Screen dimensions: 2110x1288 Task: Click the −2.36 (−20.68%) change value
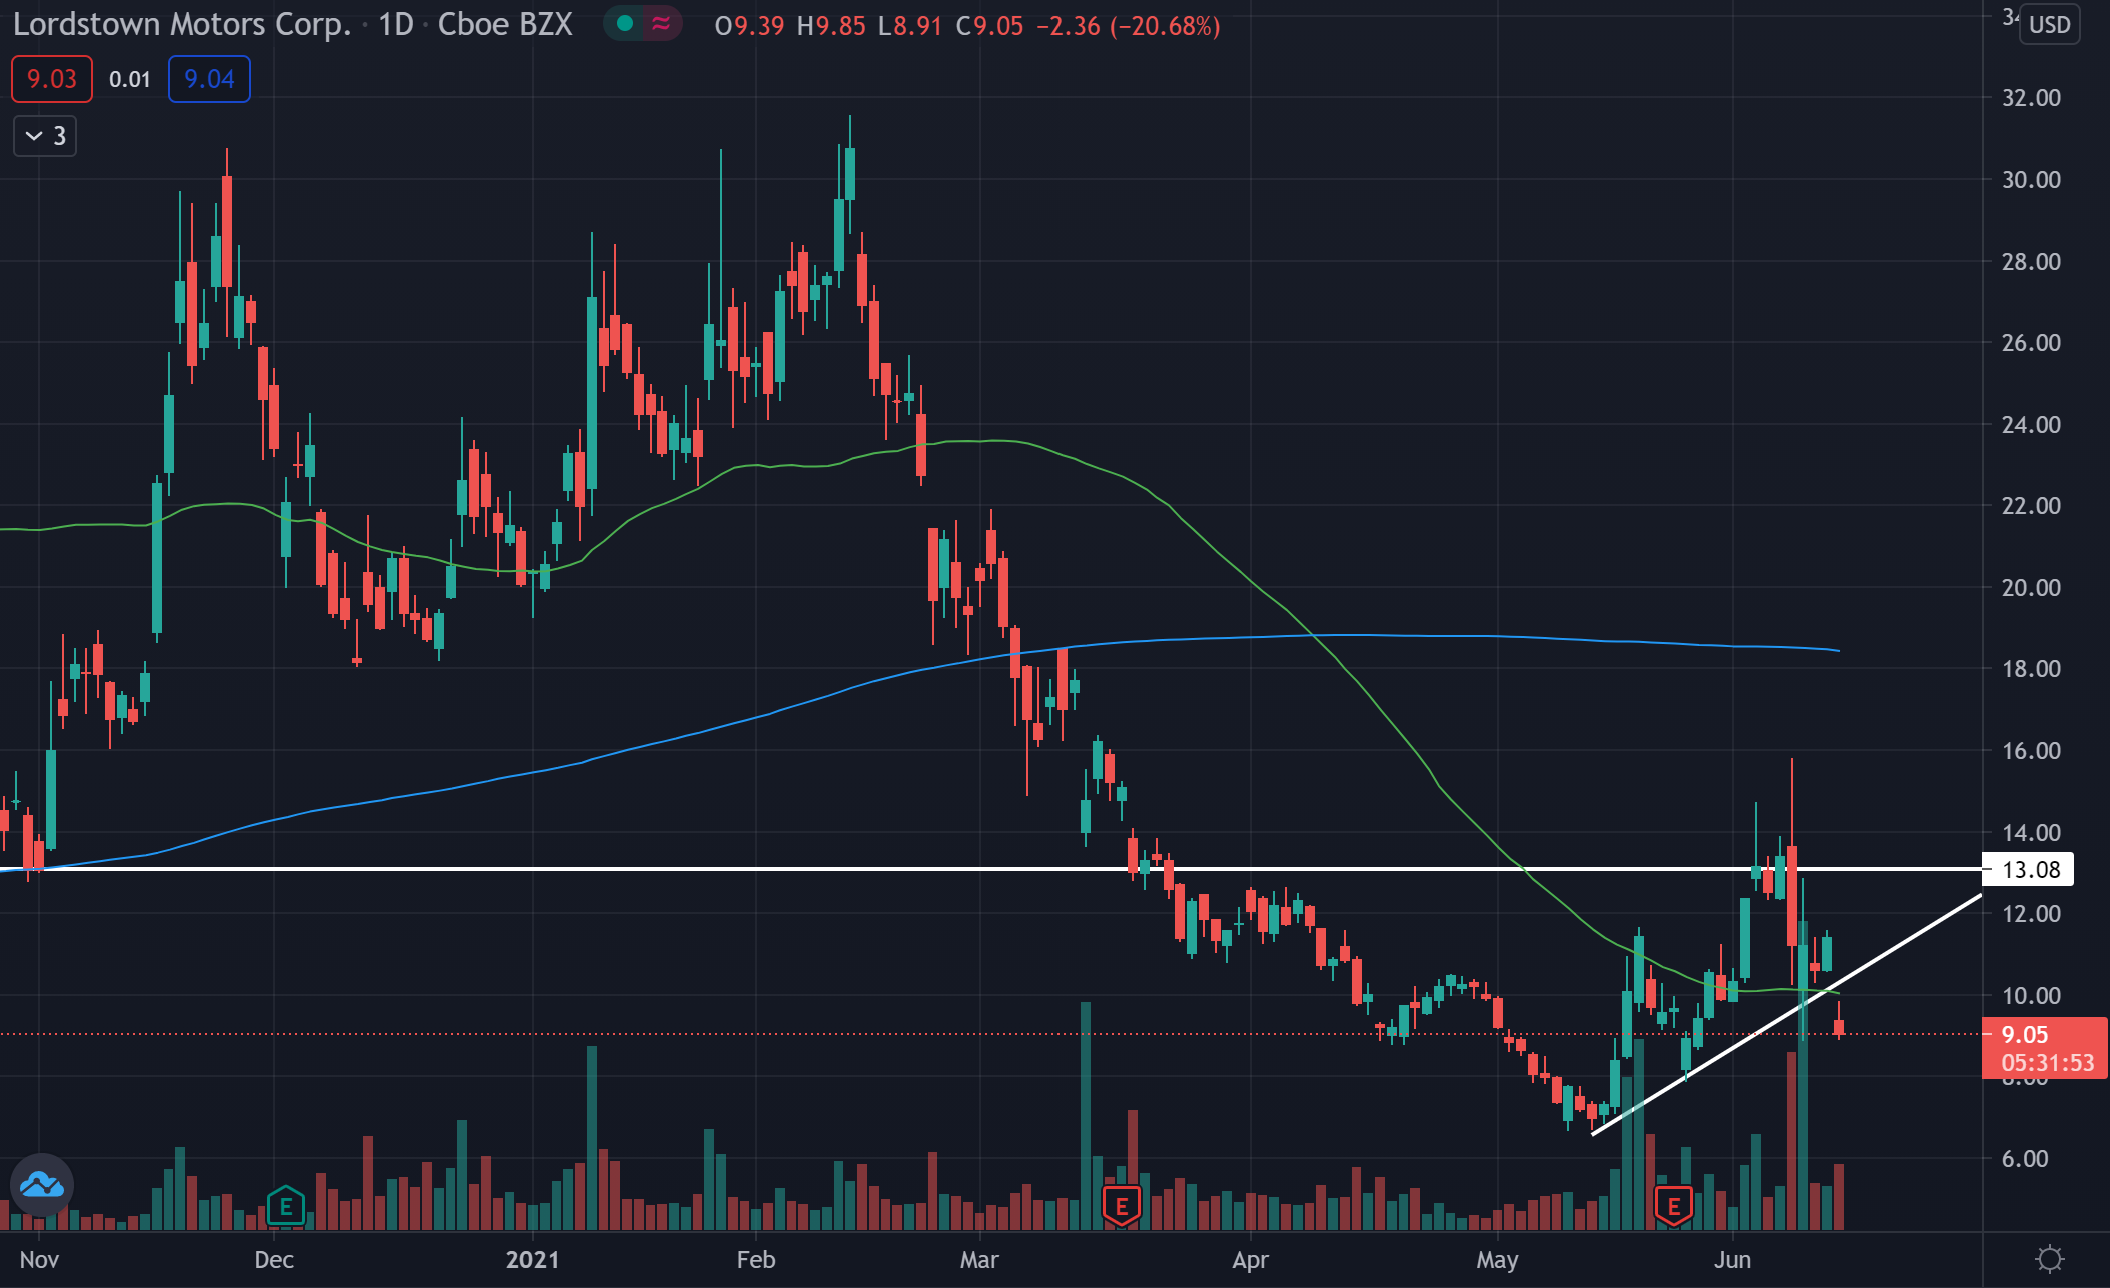click(1128, 26)
